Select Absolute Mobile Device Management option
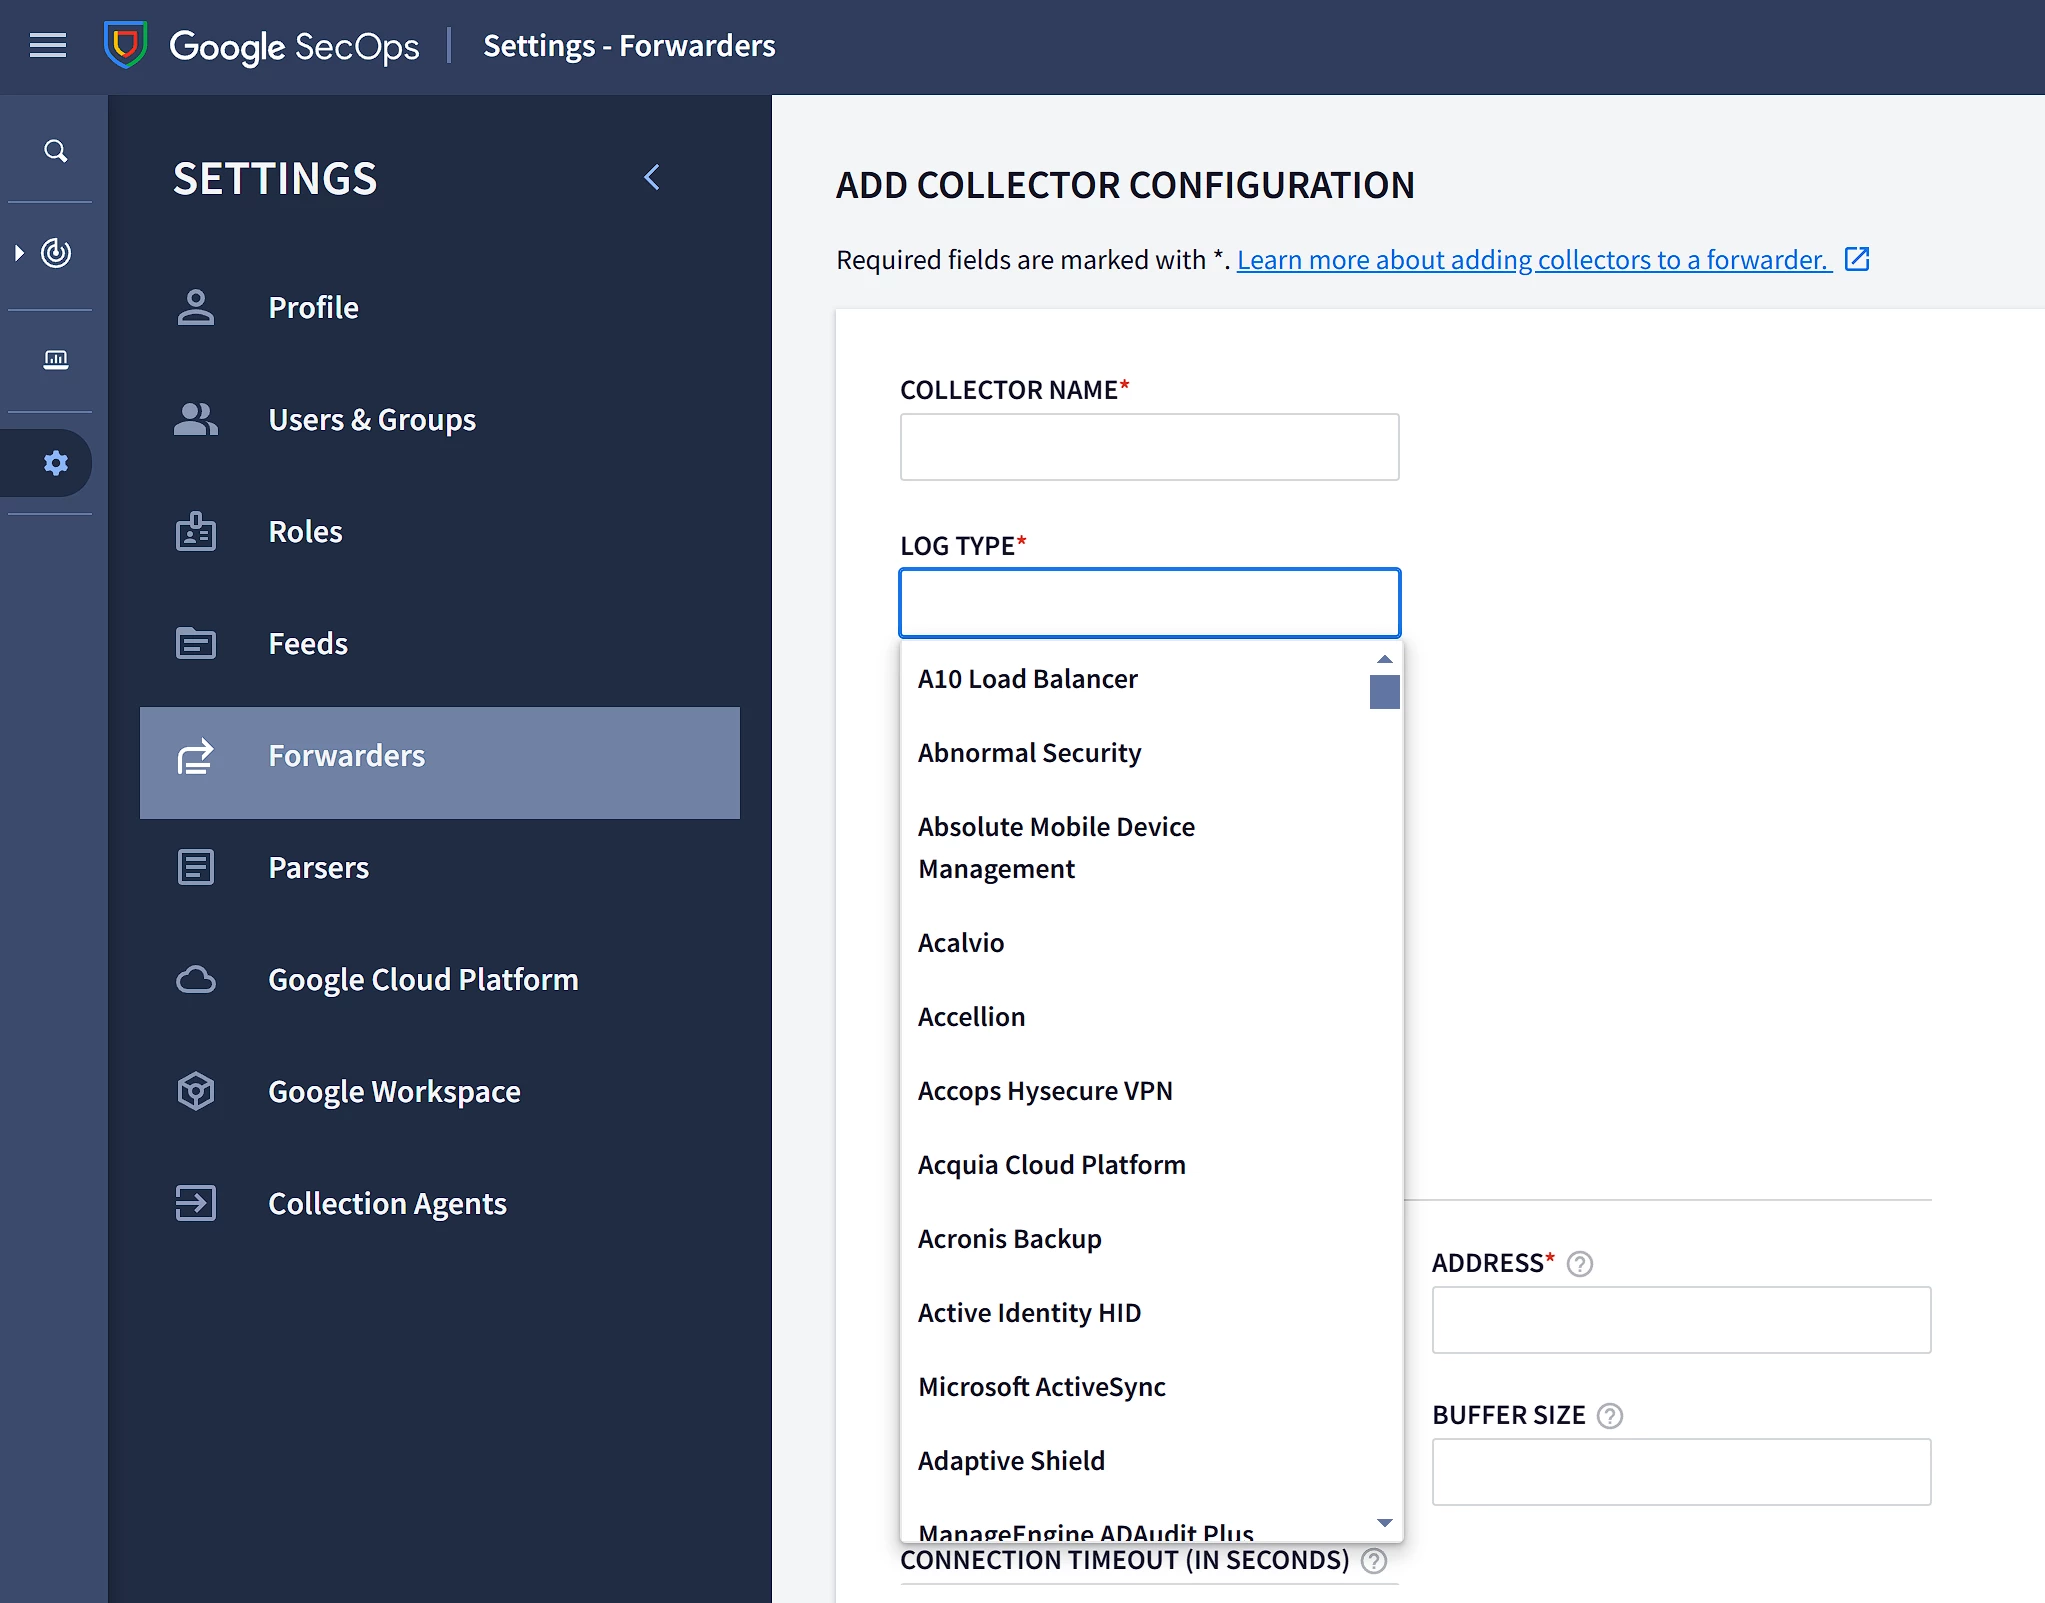This screenshot has width=2045, height=1603. click(1135, 848)
